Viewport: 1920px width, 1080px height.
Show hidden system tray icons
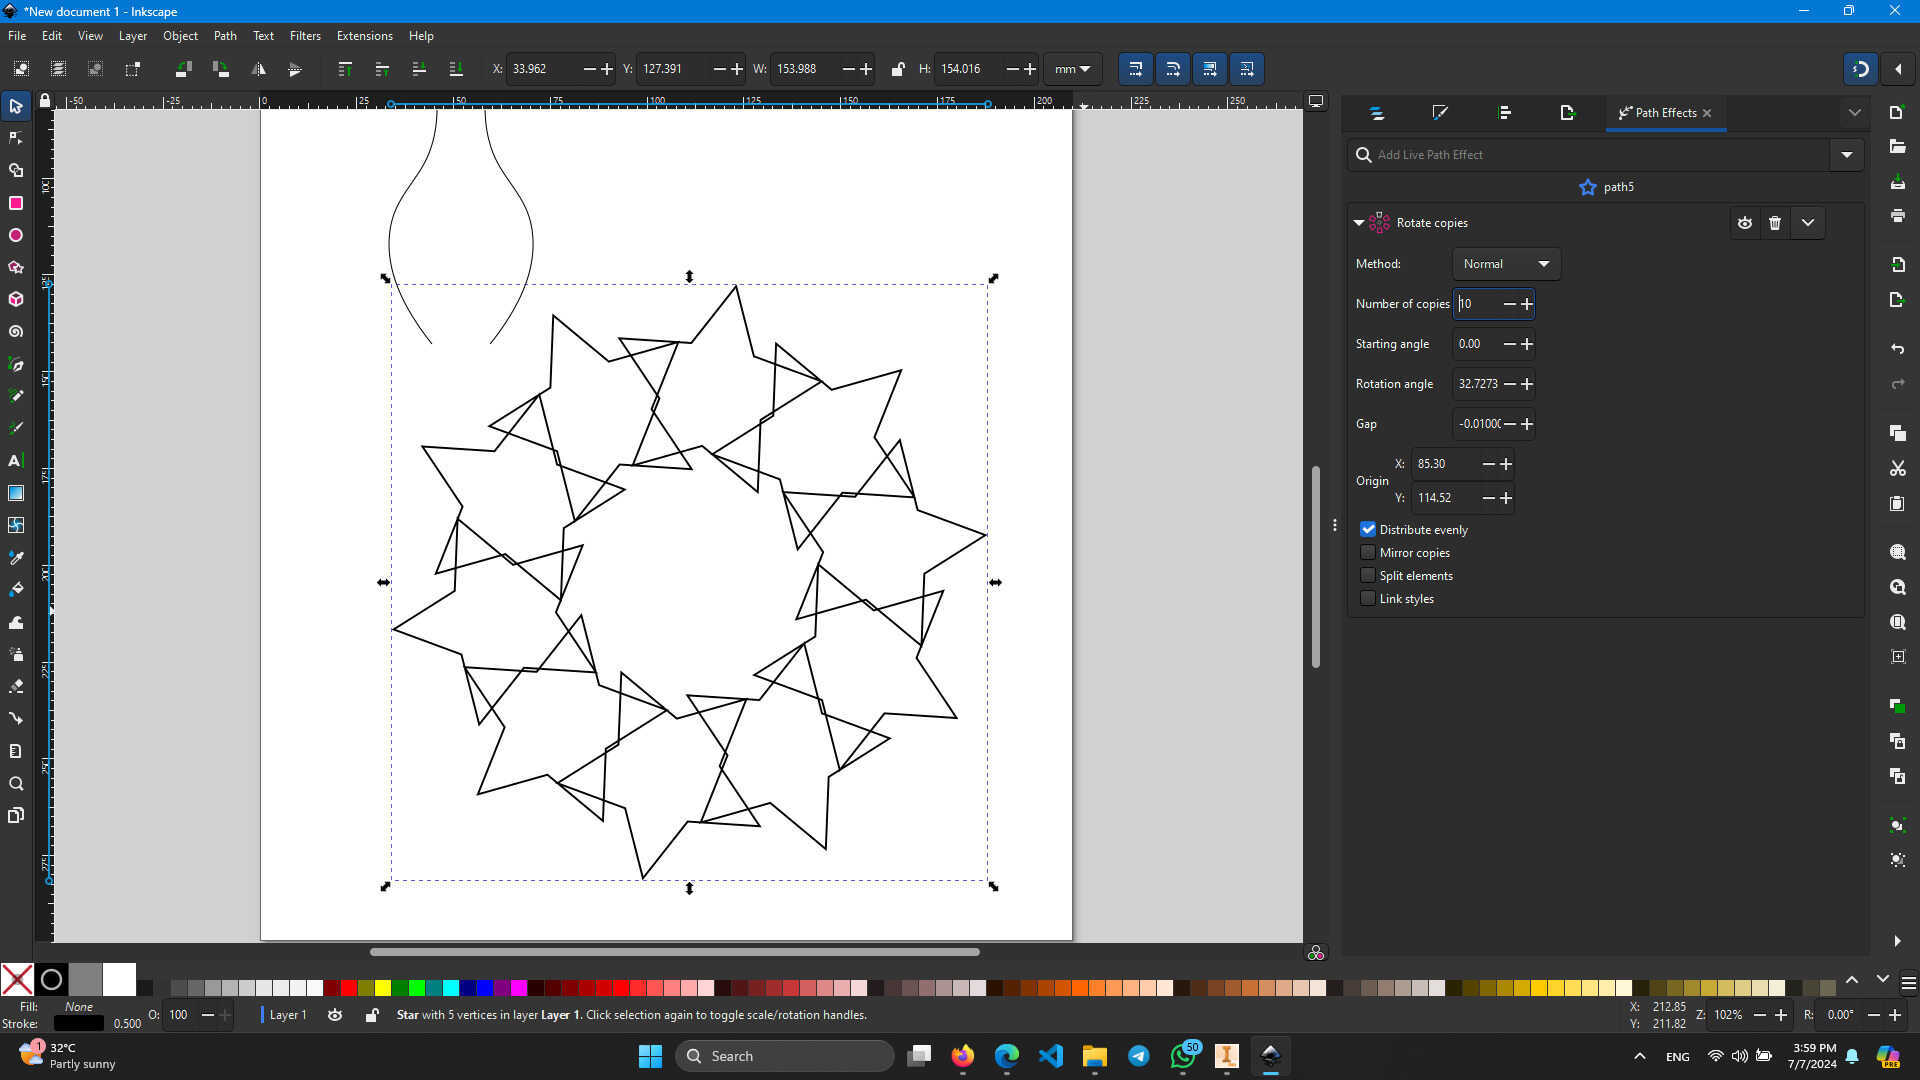click(1639, 1056)
